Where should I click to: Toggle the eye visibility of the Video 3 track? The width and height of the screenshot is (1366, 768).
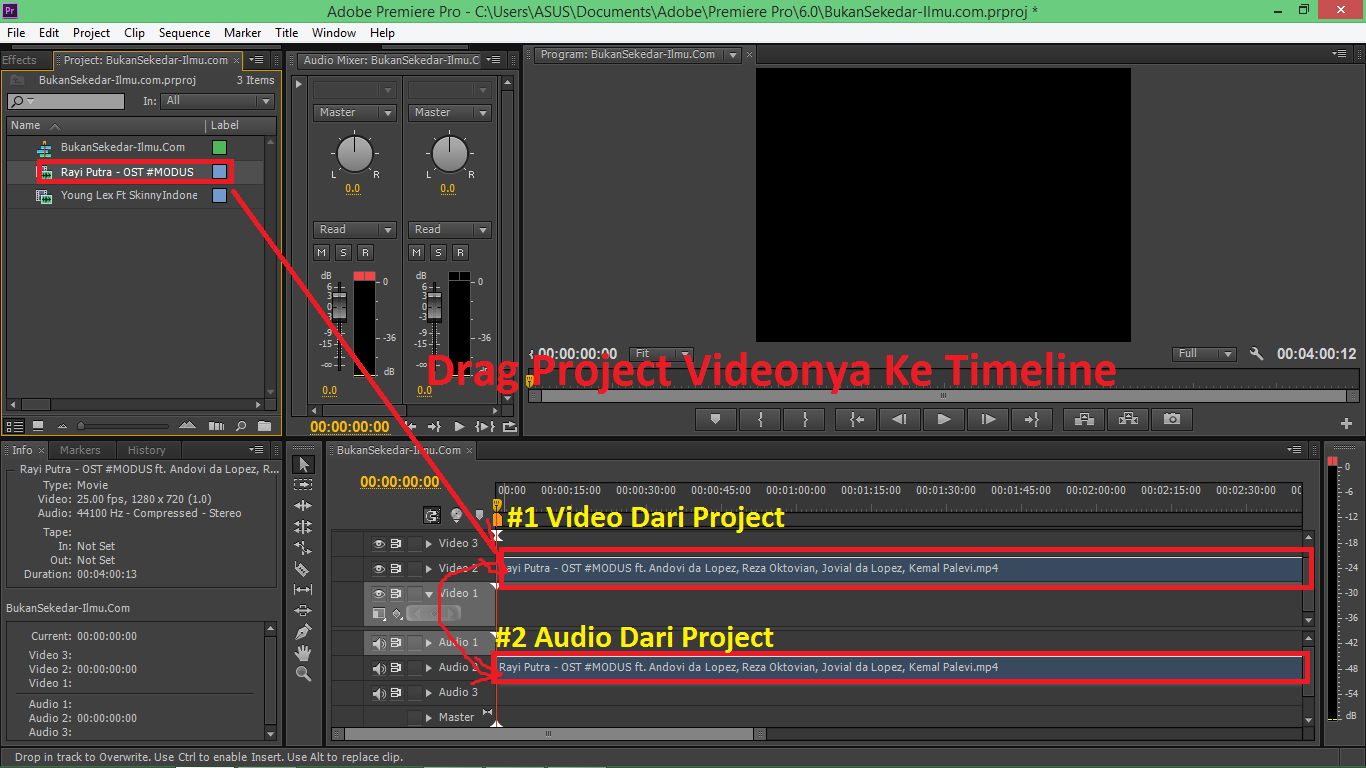(379, 544)
